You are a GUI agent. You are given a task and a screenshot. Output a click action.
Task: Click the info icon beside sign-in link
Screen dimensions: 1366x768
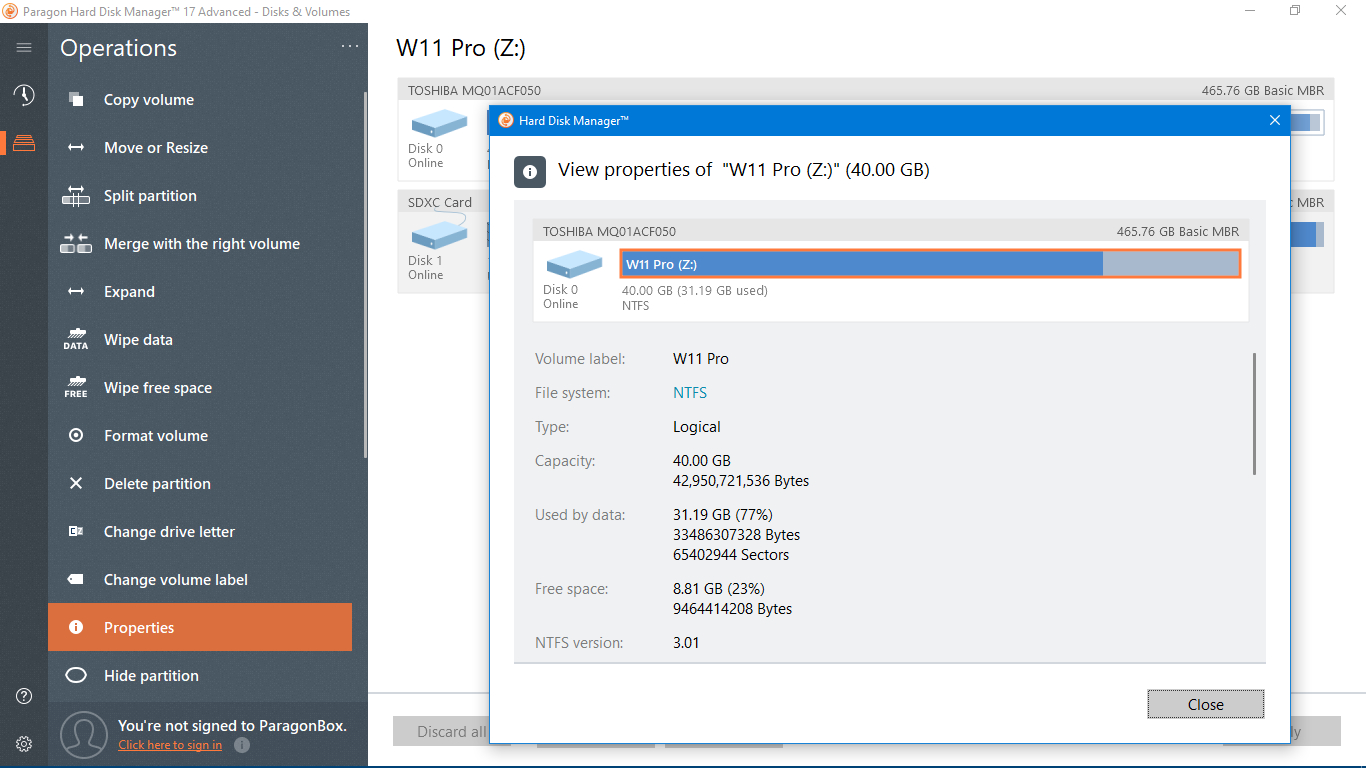(x=241, y=745)
